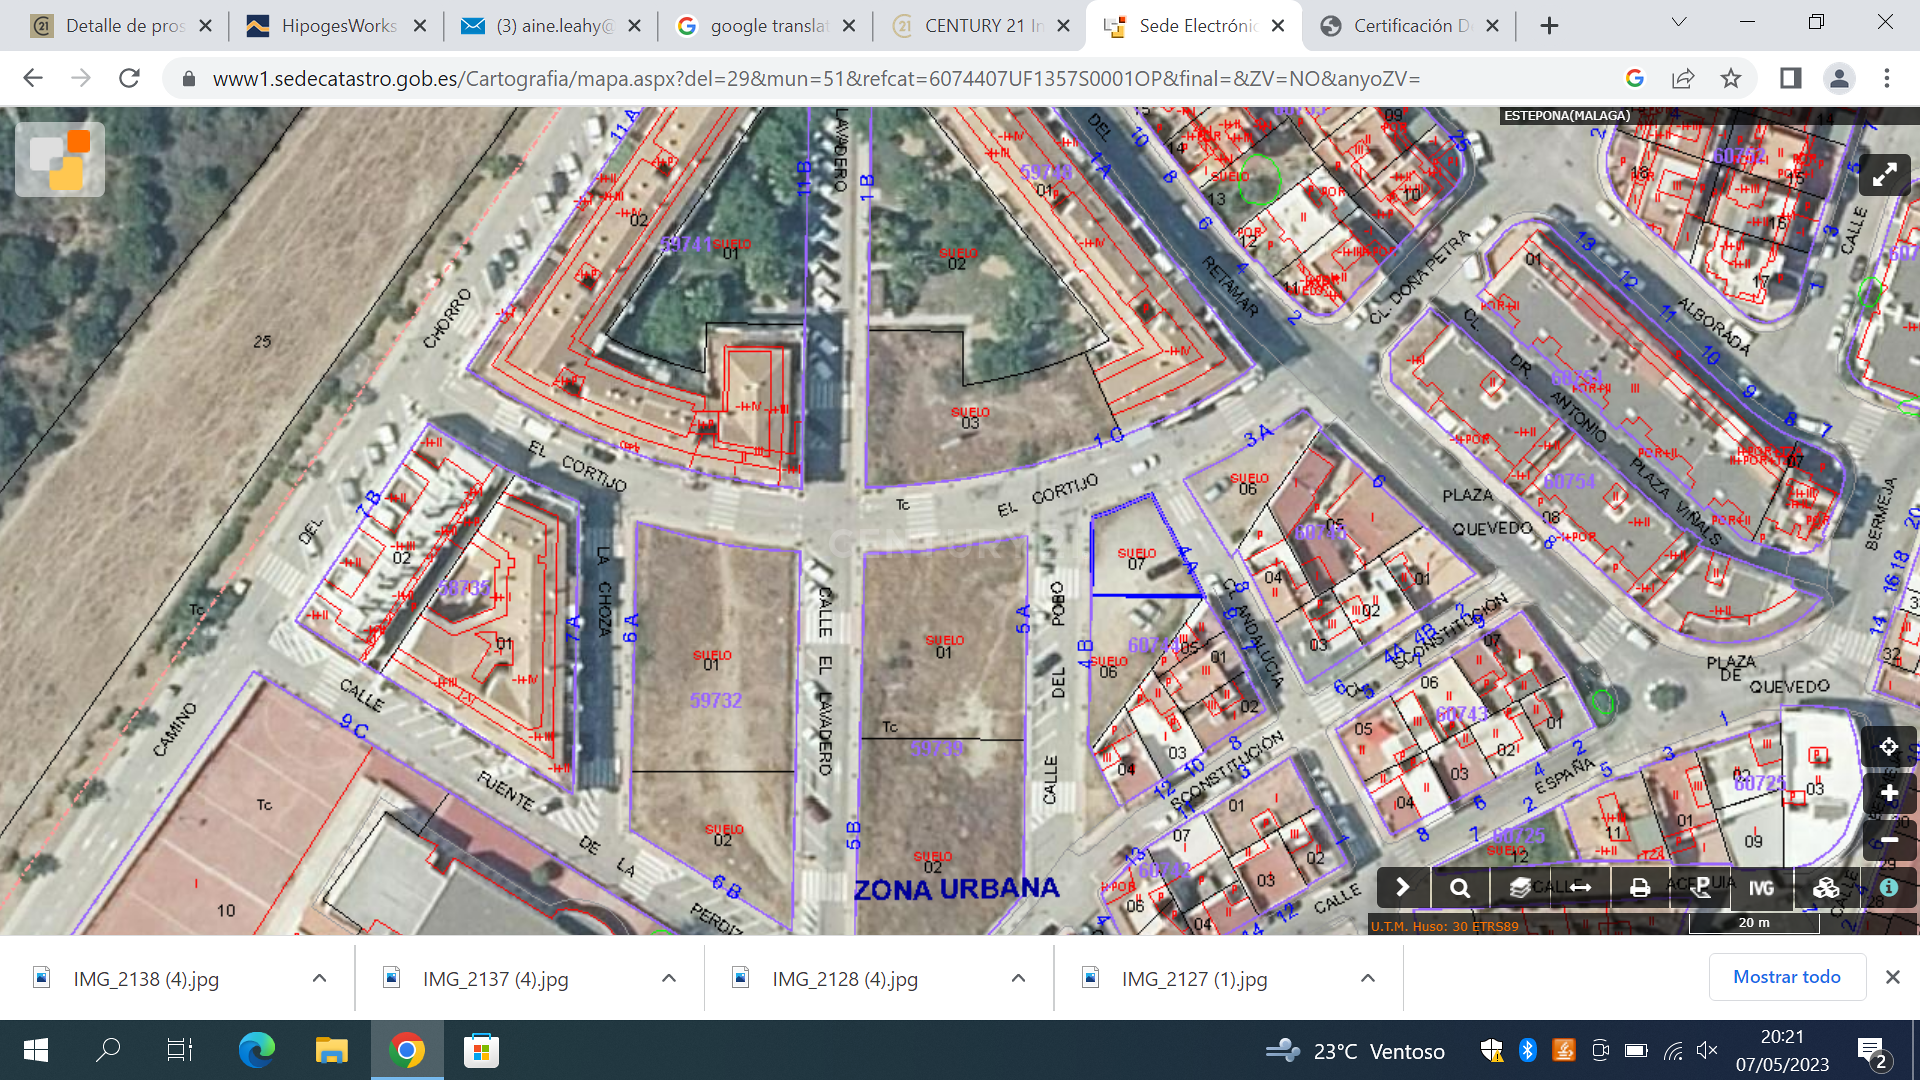Expand the map toolbar with the chevron arrow
Screen dimensions: 1920x1080
click(x=1402, y=887)
